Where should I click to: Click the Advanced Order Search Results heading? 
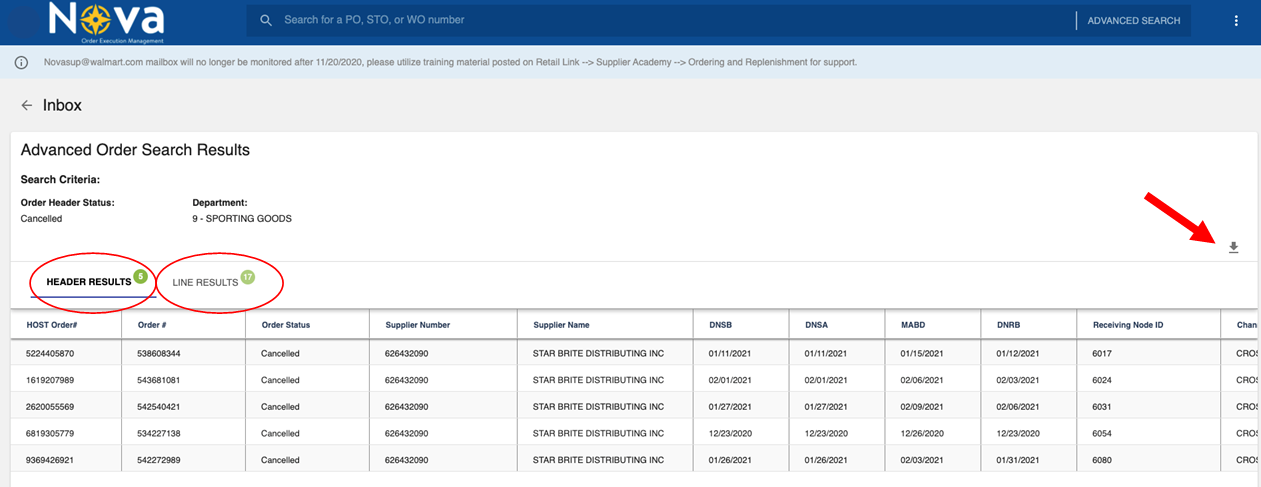(x=135, y=150)
